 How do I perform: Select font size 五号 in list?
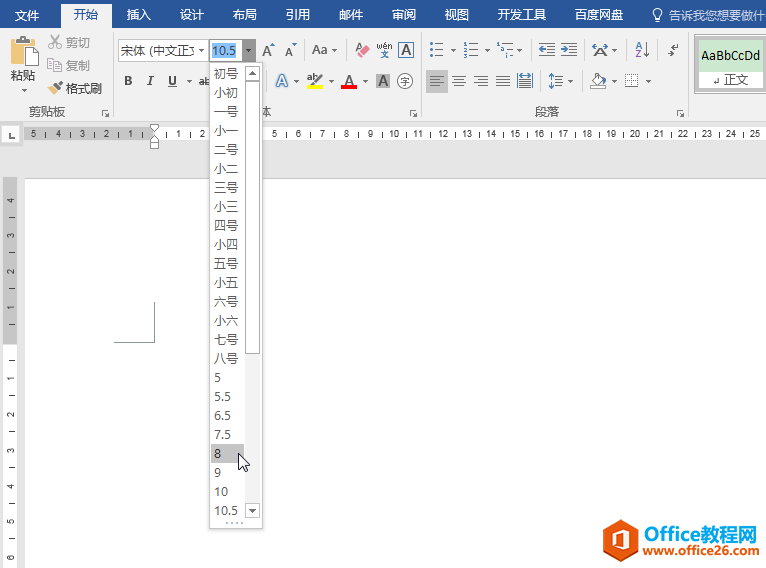[x=227, y=263]
